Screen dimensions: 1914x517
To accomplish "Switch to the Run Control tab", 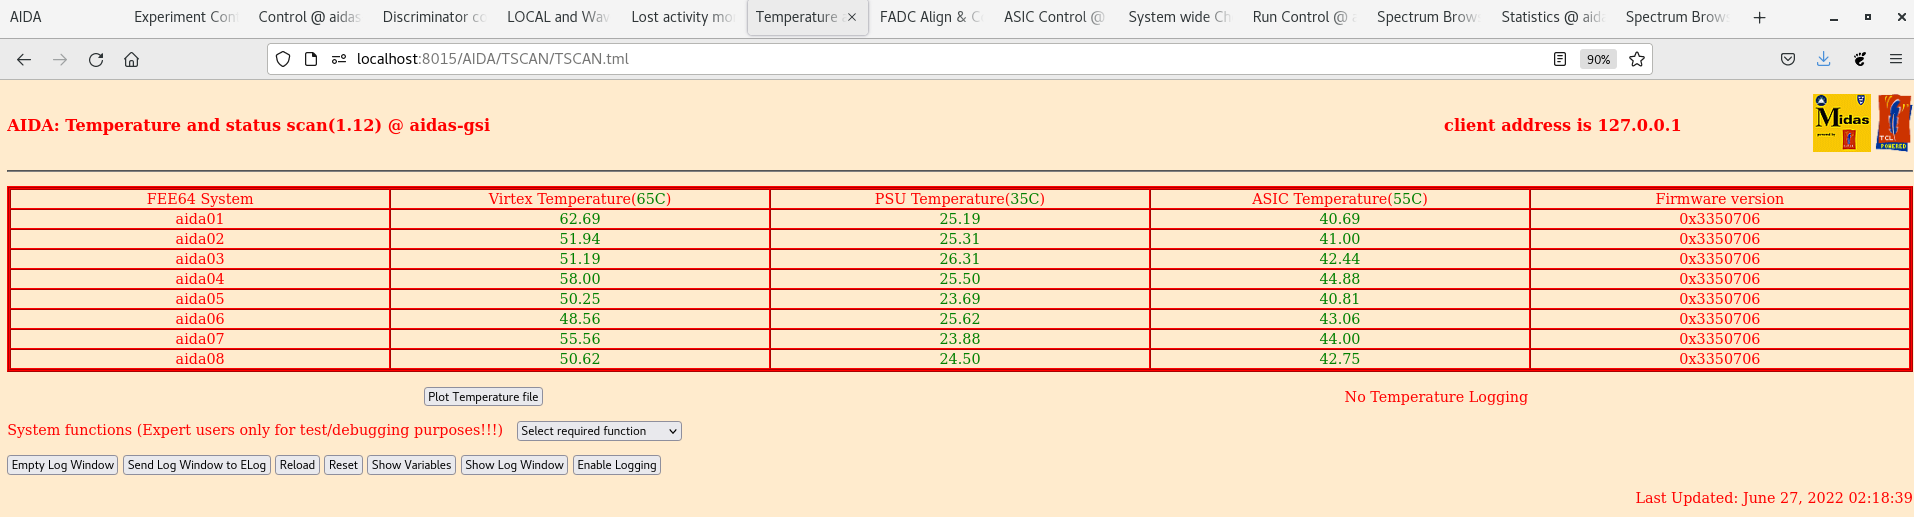I will 1304,17.
